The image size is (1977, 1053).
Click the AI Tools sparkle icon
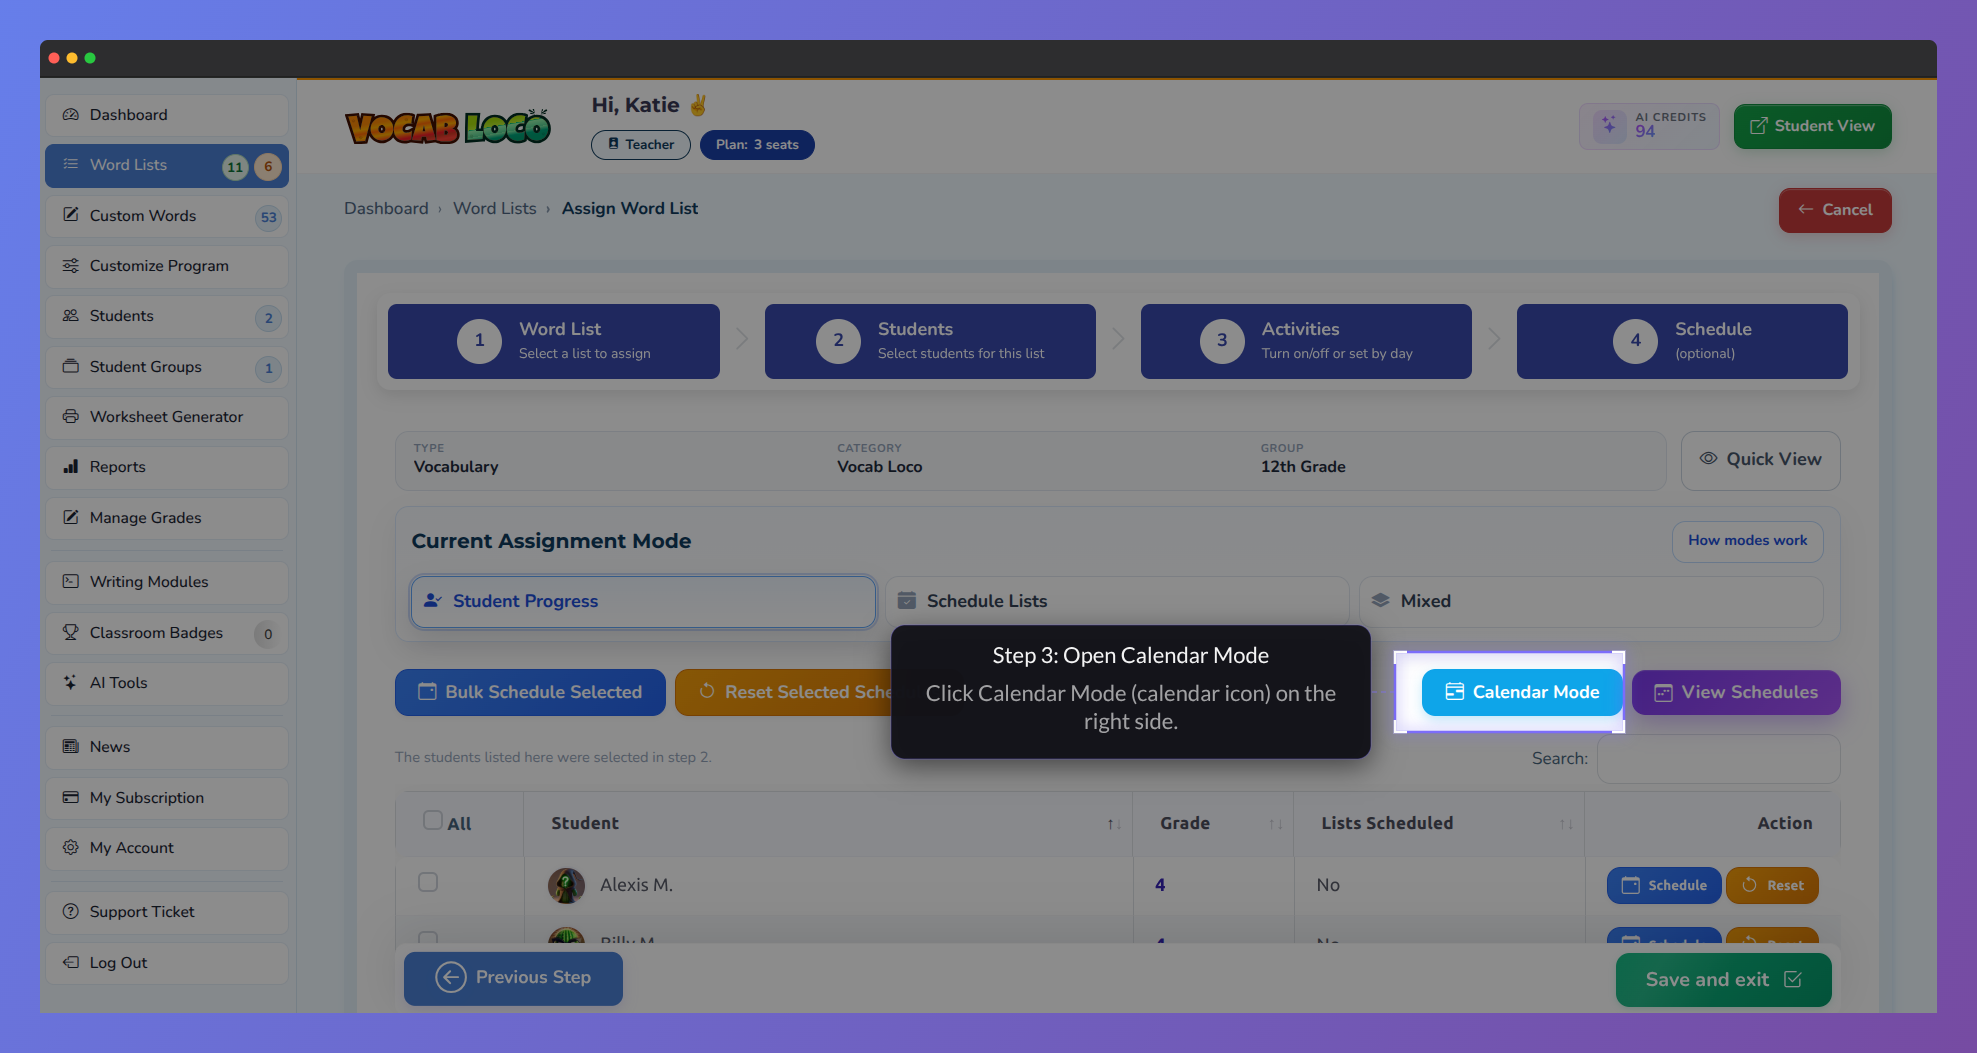(x=71, y=683)
